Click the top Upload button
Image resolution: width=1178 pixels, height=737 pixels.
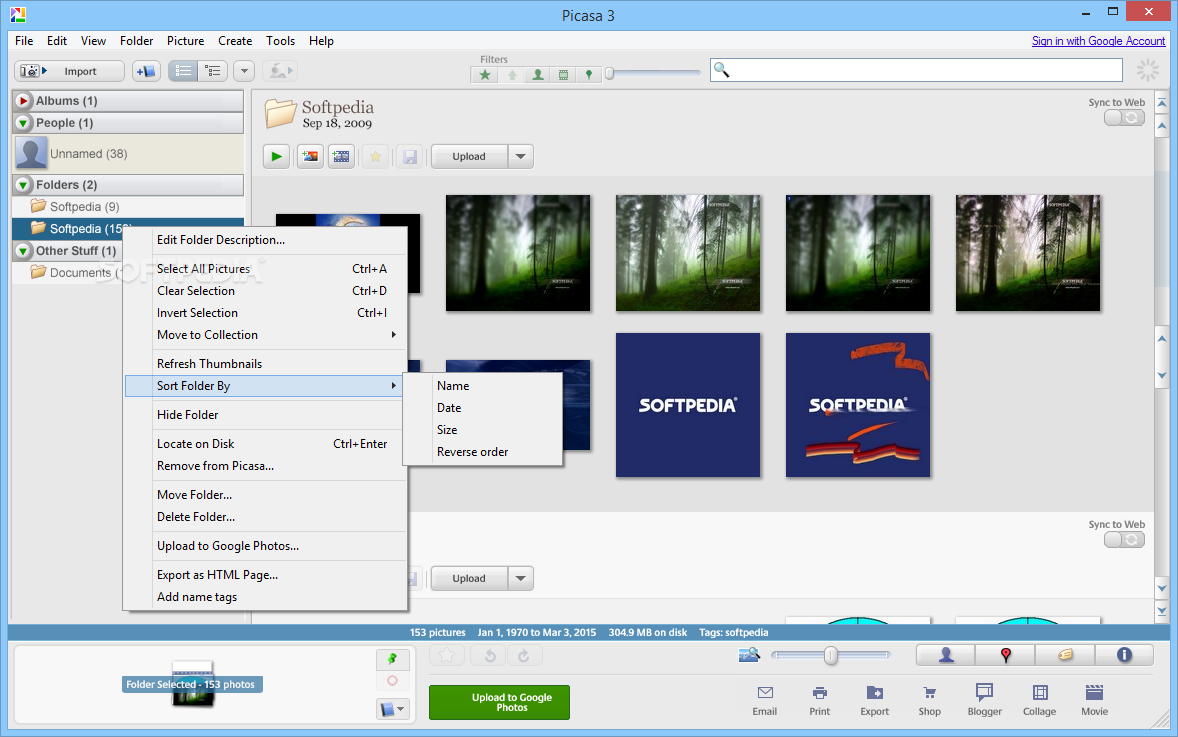coord(469,156)
